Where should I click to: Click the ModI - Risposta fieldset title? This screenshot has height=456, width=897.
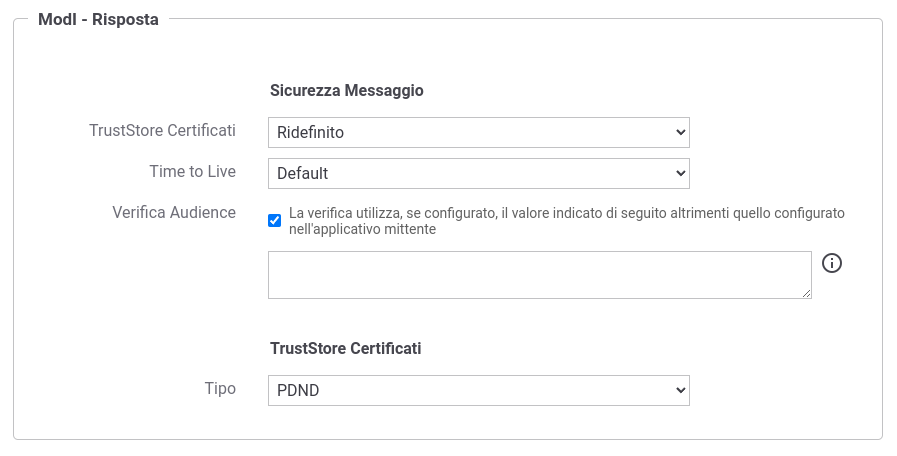tap(98, 19)
